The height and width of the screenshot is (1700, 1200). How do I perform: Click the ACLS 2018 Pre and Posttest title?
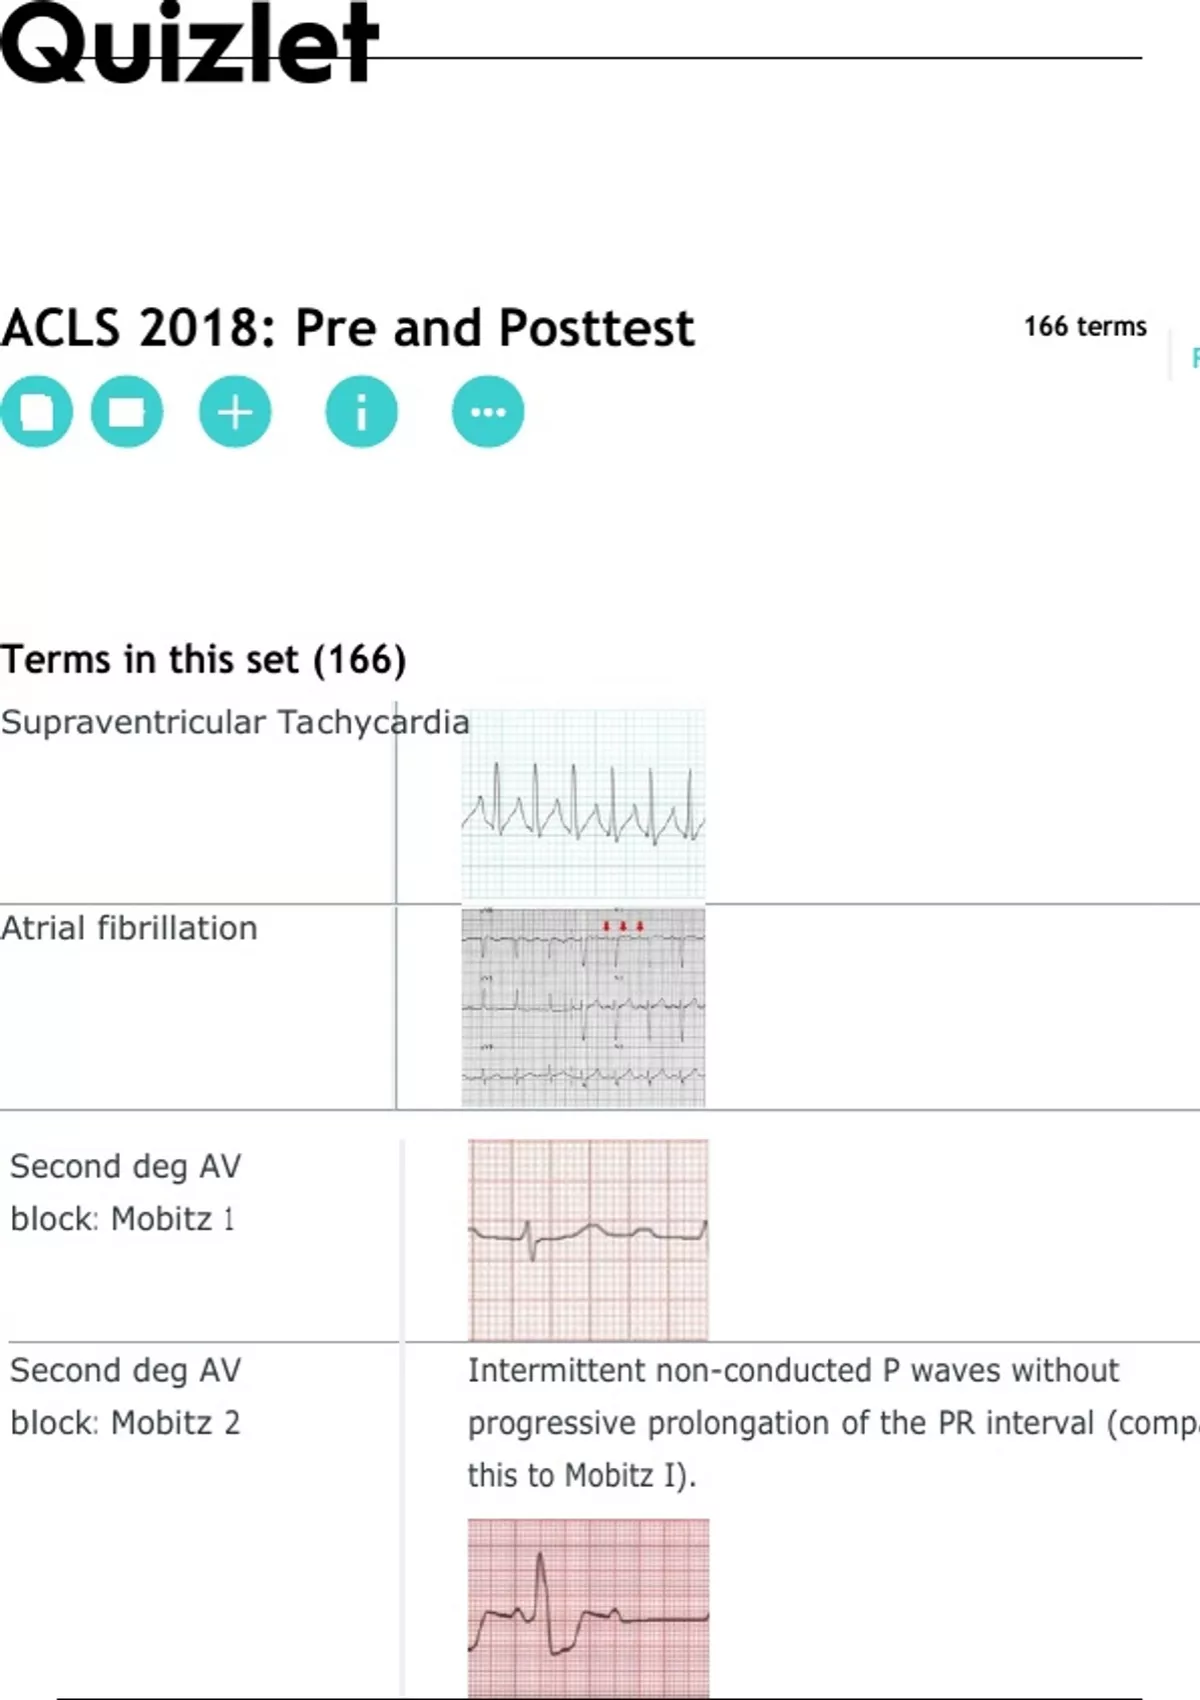pyautogui.click(x=347, y=328)
